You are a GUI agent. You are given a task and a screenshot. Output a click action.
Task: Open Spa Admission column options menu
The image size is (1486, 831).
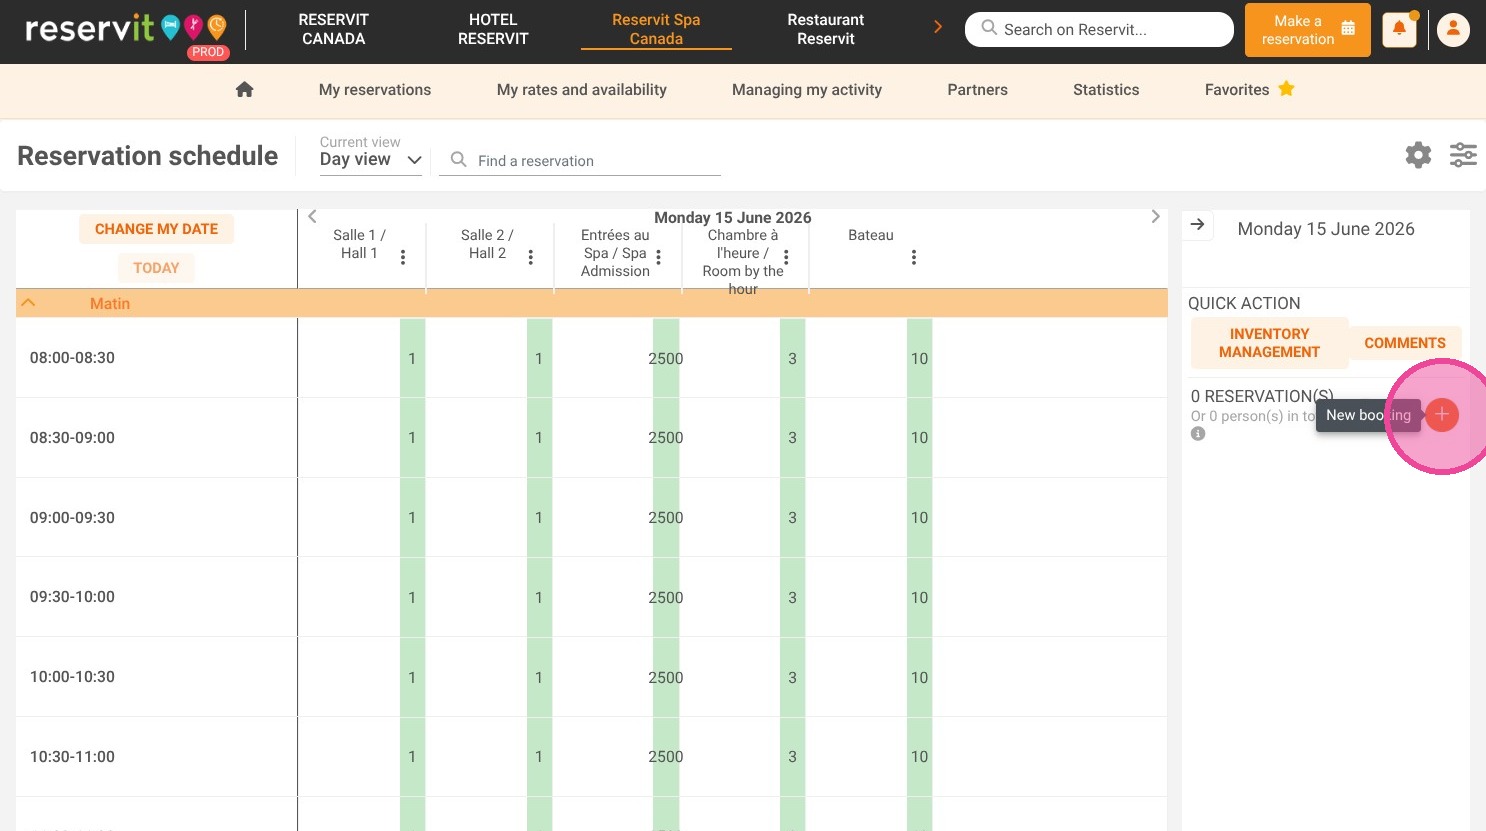pyautogui.click(x=658, y=257)
